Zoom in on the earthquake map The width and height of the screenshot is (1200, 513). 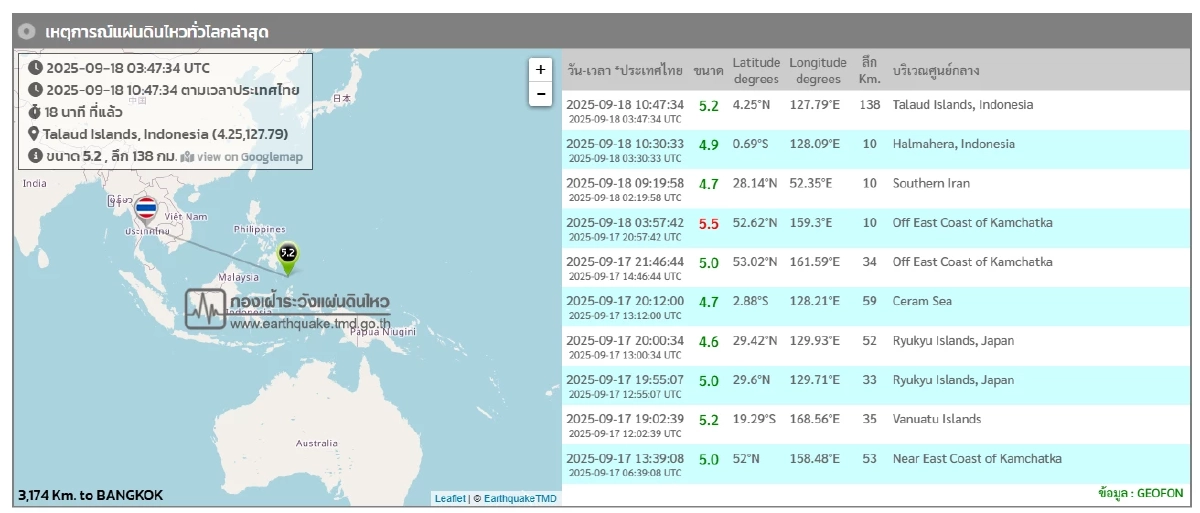(541, 70)
